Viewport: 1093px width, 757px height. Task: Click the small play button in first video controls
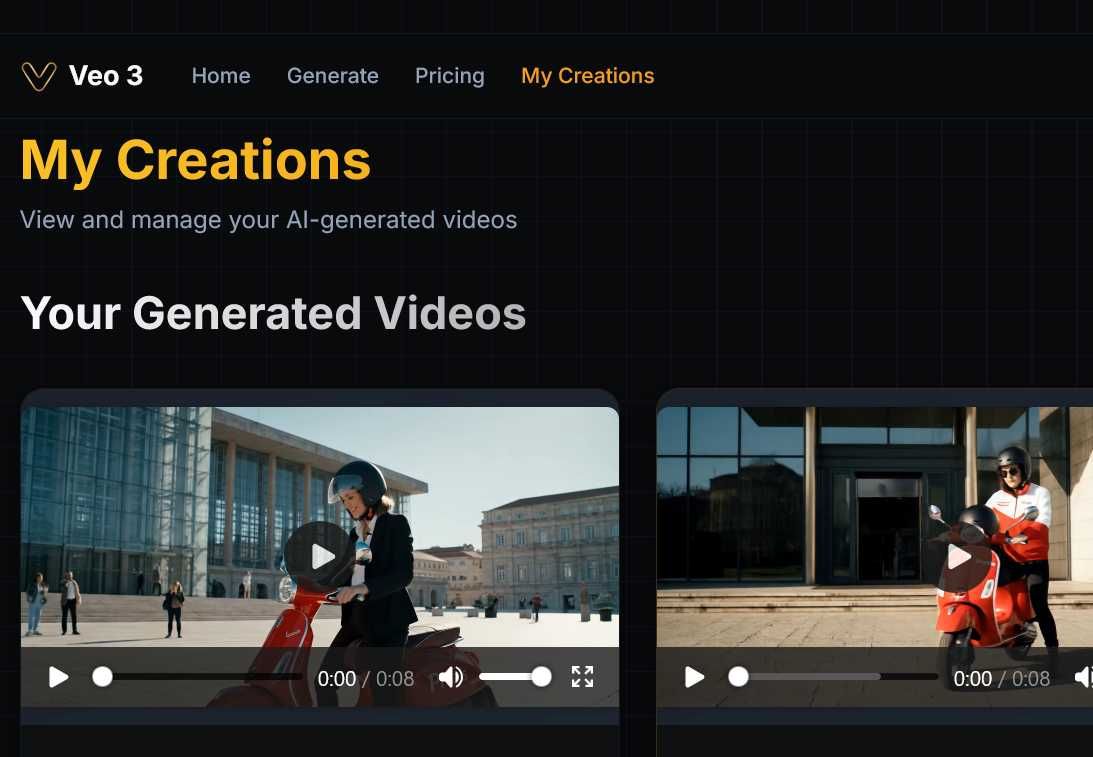pos(59,677)
